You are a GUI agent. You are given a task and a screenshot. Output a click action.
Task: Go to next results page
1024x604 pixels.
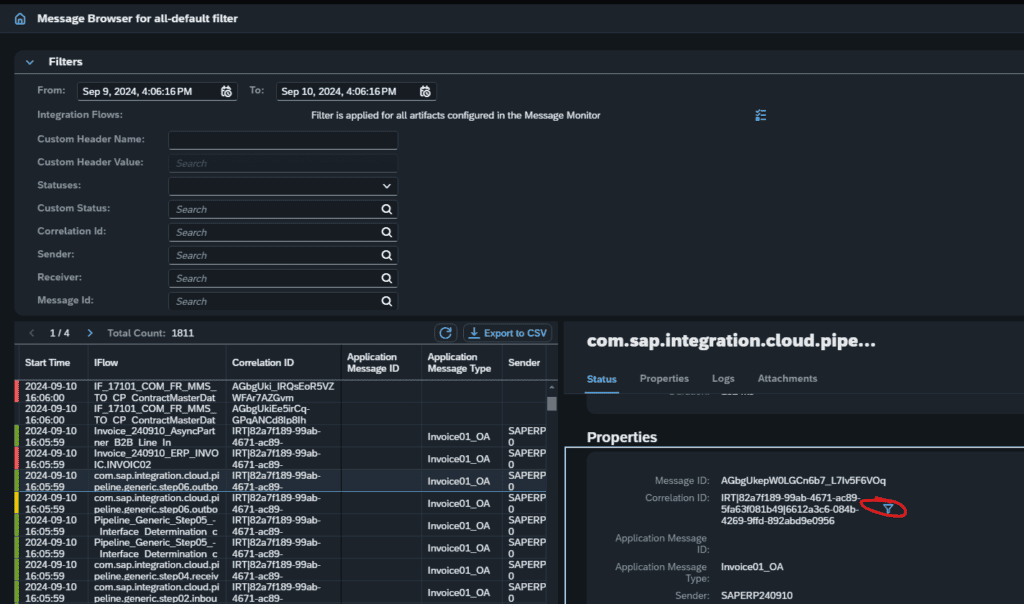point(89,333)
